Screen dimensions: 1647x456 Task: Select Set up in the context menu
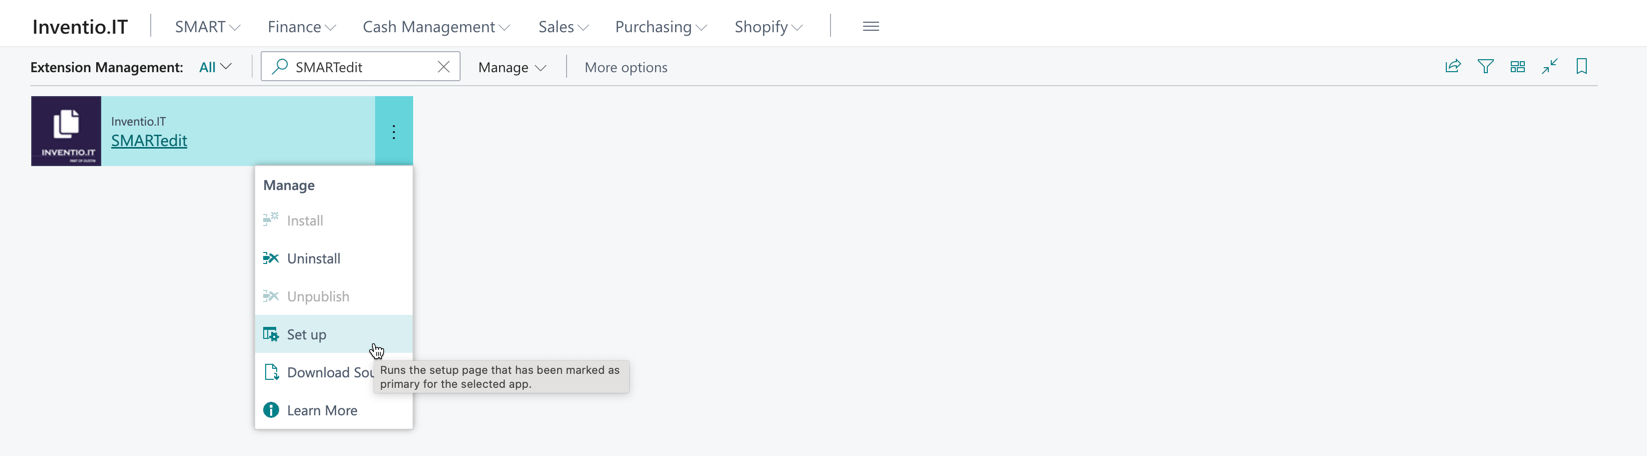(x=306, y=334)
